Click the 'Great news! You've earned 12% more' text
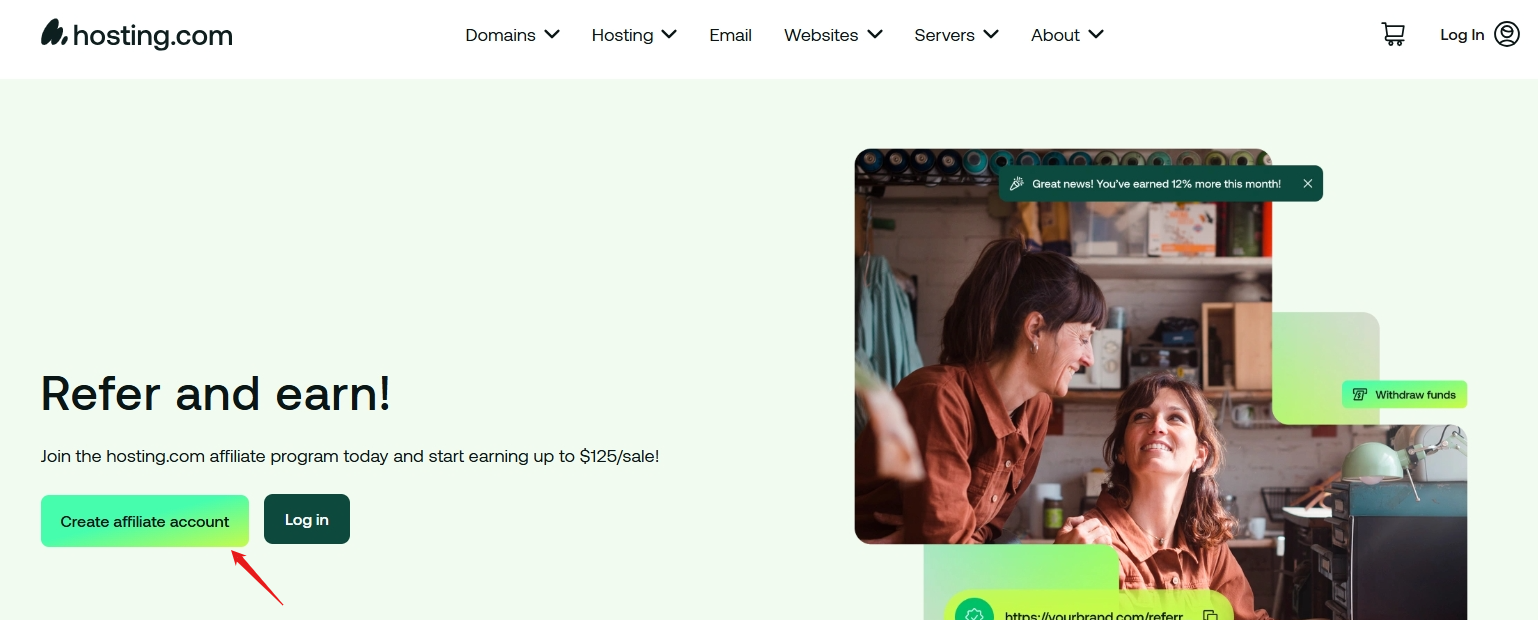This screenshot has width=1538, height=620. 1156,184
